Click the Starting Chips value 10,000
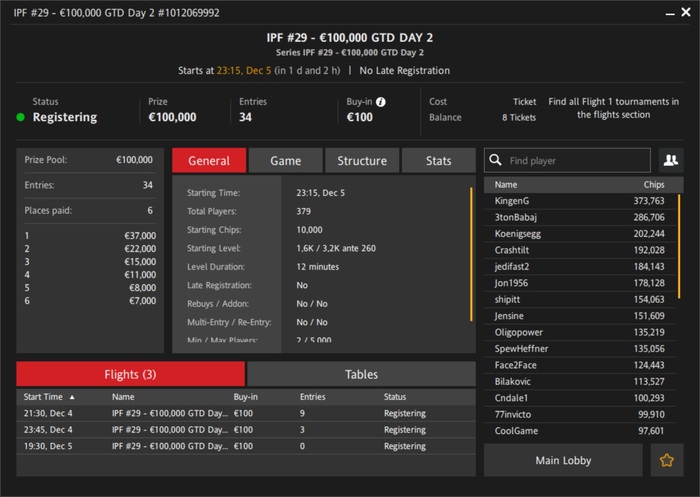The width and height of the screenshot is (700, 497). [309, 230]
